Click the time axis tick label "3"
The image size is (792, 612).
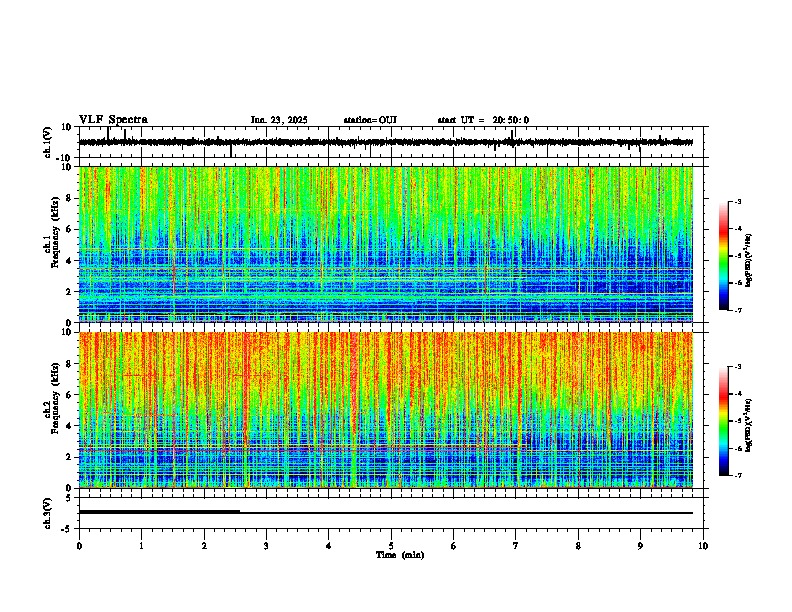(266, 546)
